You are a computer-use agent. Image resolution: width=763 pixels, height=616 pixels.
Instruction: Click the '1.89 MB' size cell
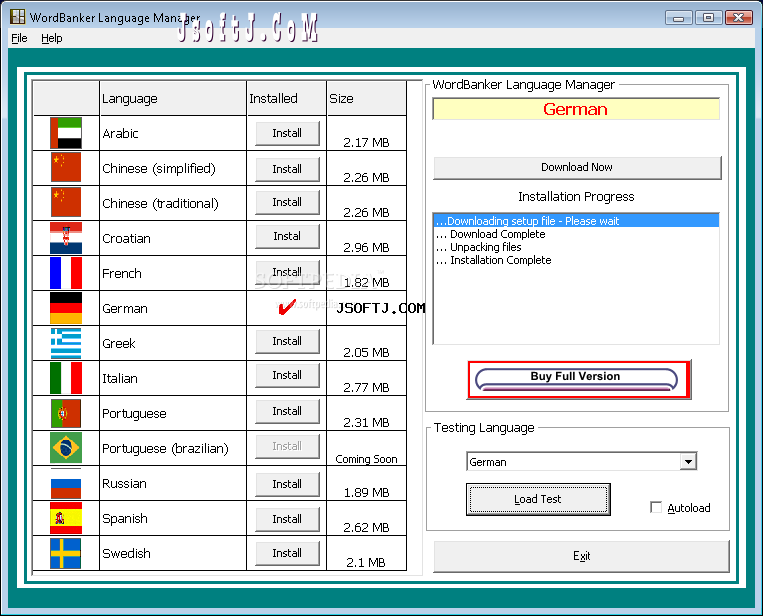point(366,483)
